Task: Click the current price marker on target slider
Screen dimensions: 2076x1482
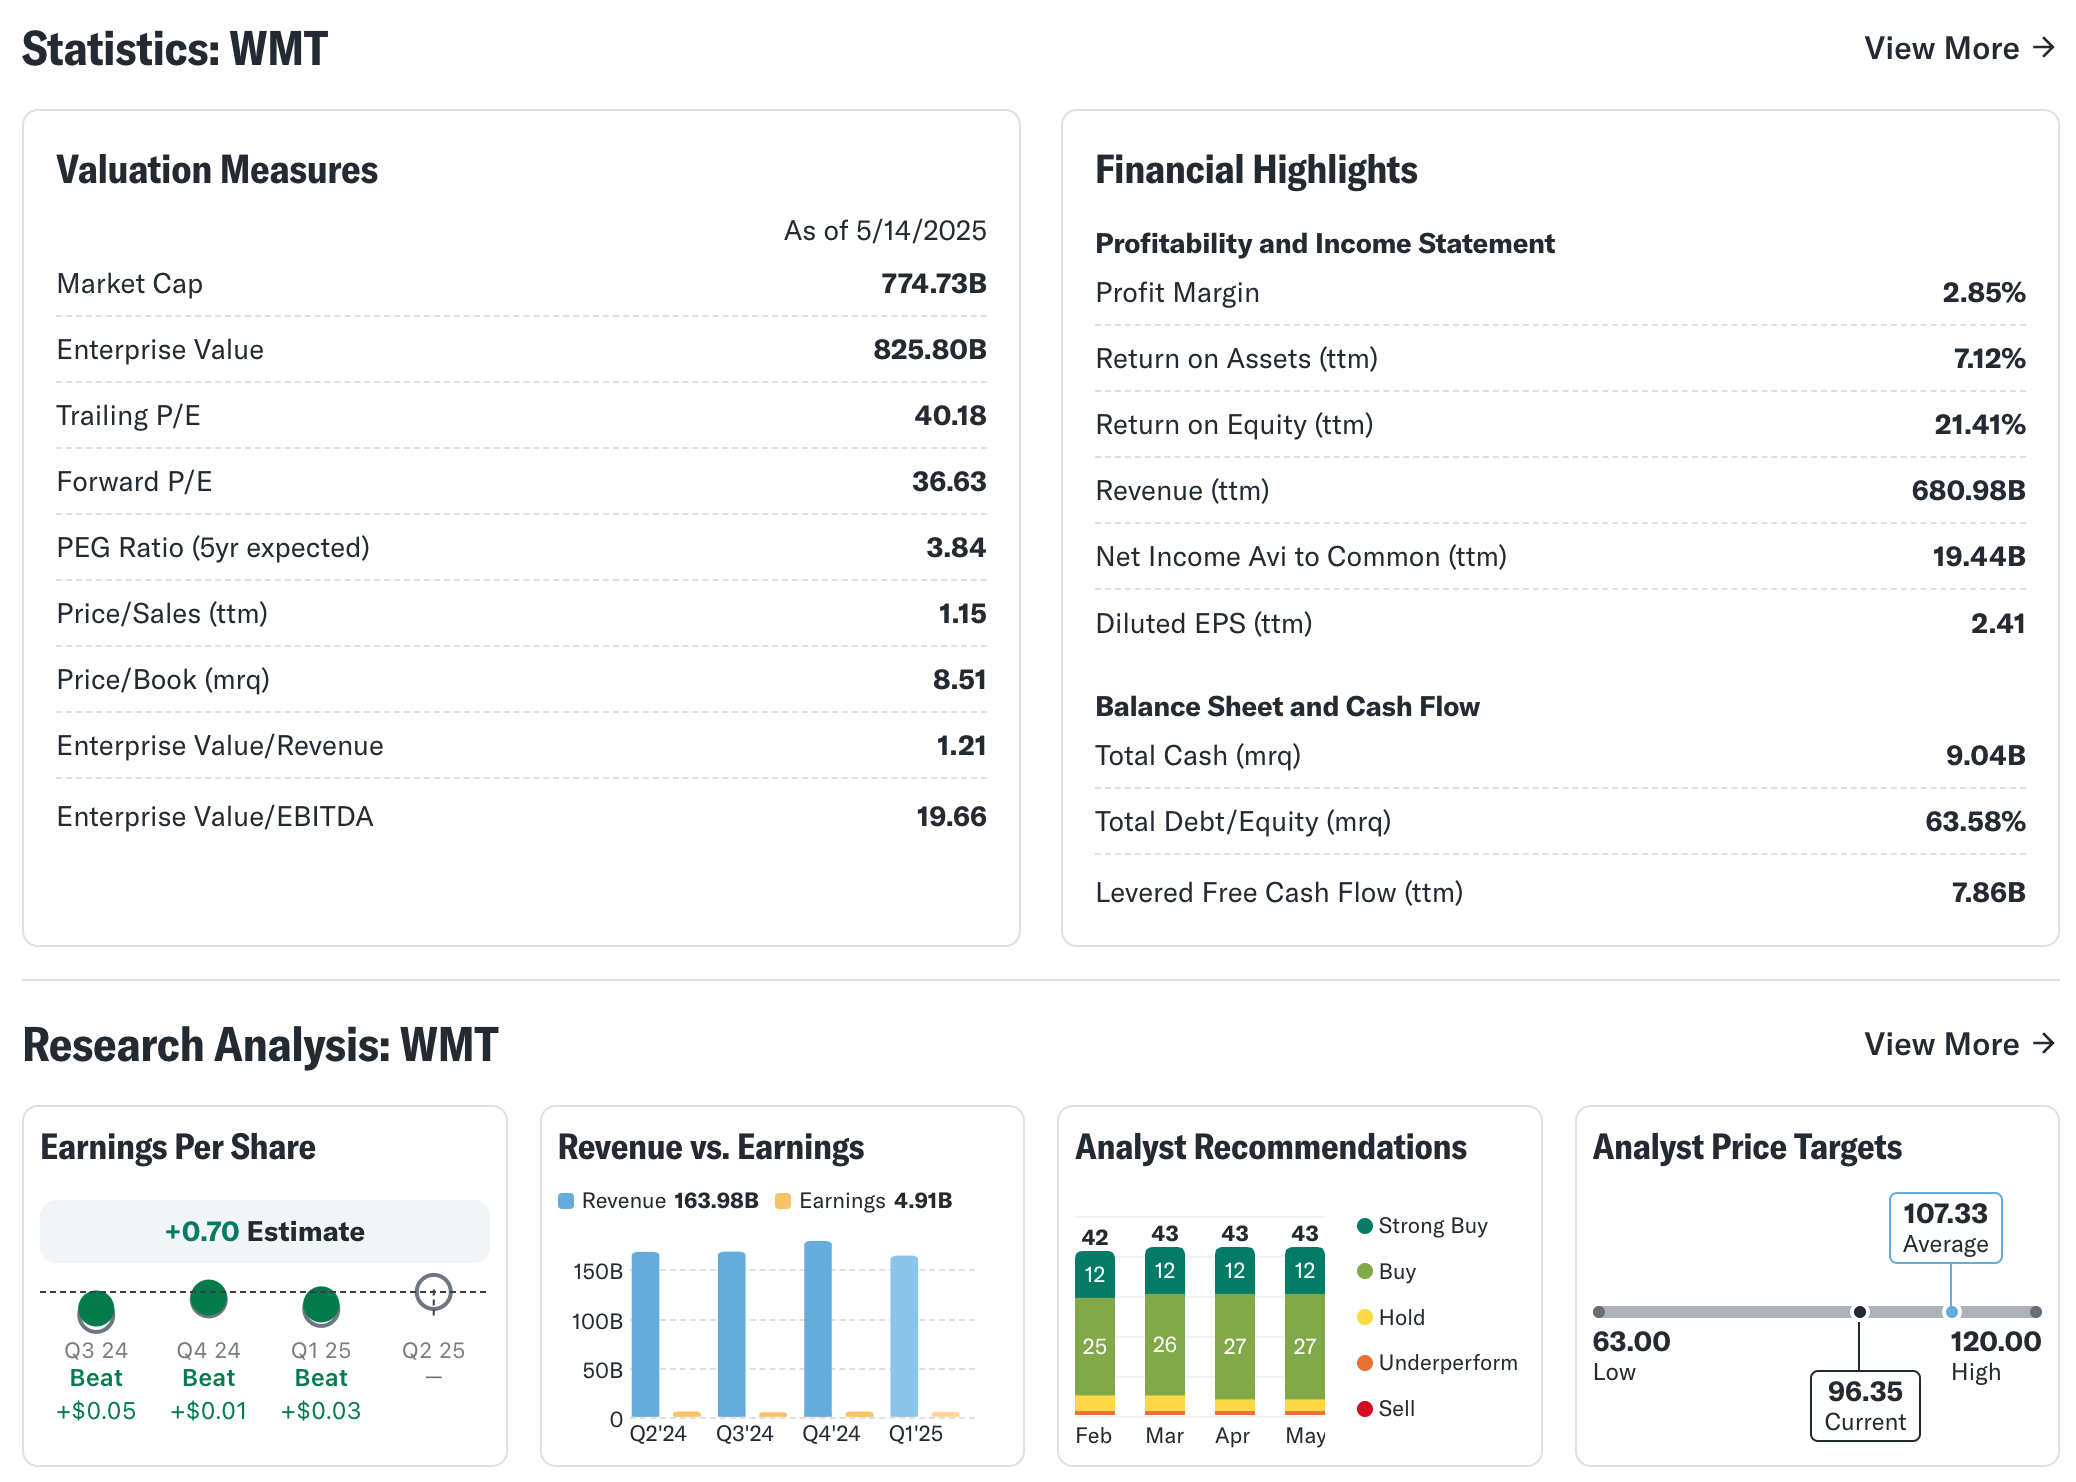Action: (1859, 1312)
